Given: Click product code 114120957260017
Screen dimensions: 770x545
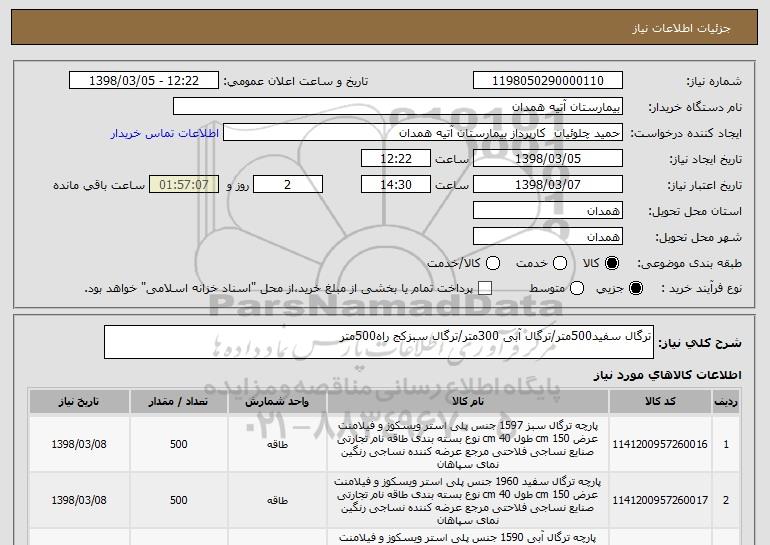Looking at the screenshot, I should (x=660, y=500).
